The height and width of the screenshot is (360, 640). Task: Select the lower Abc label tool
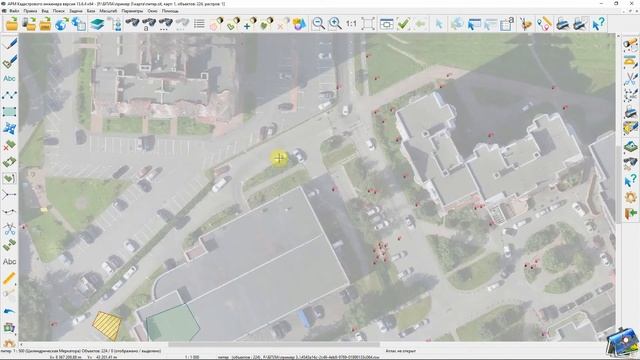(9, 262)
